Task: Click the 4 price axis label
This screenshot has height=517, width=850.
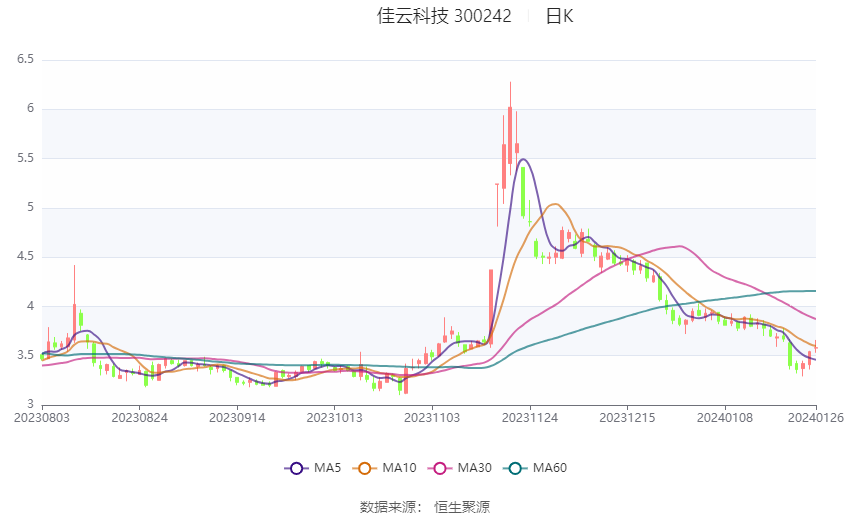Action: coord(30,306)
